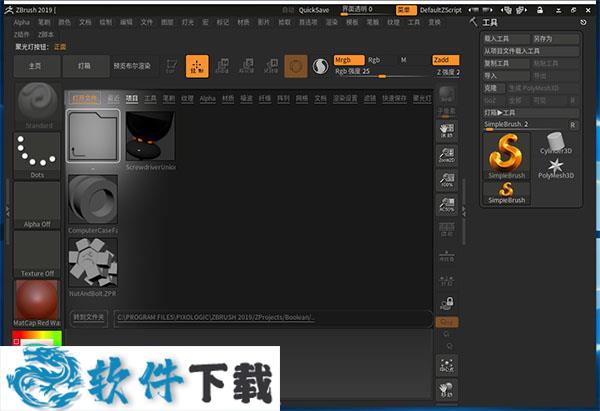
Task: Click the 复制工具 button
Action: click(506, 64)
